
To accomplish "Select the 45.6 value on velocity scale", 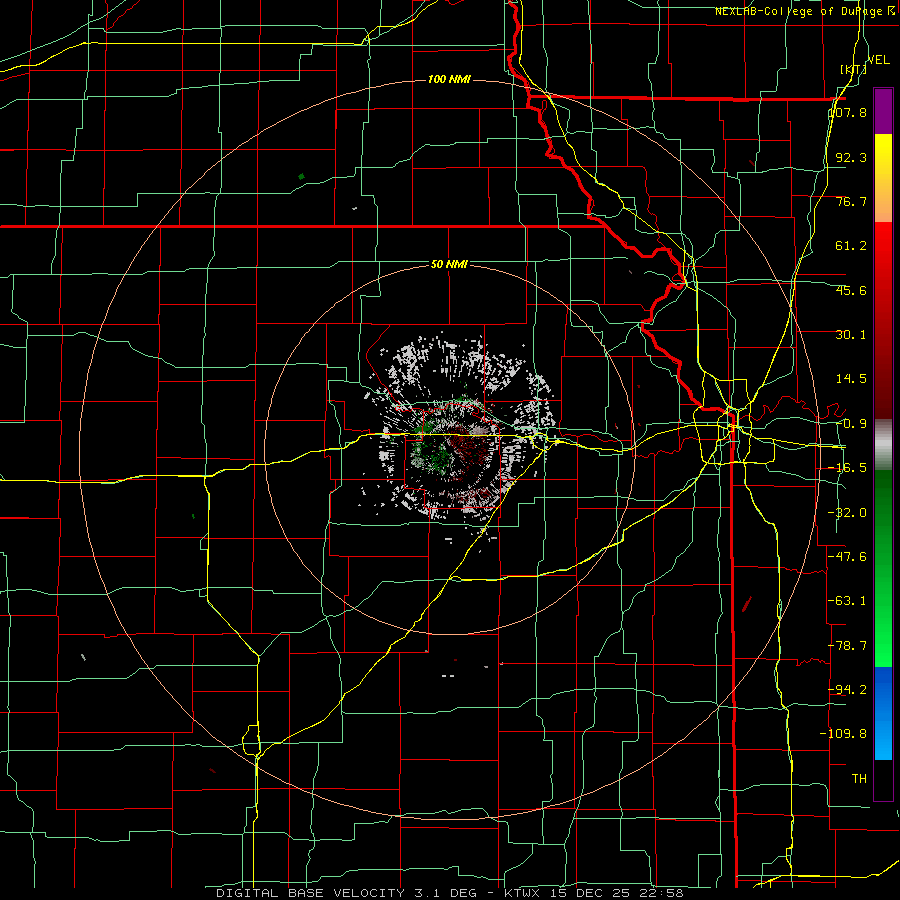I will click(851, 290).
